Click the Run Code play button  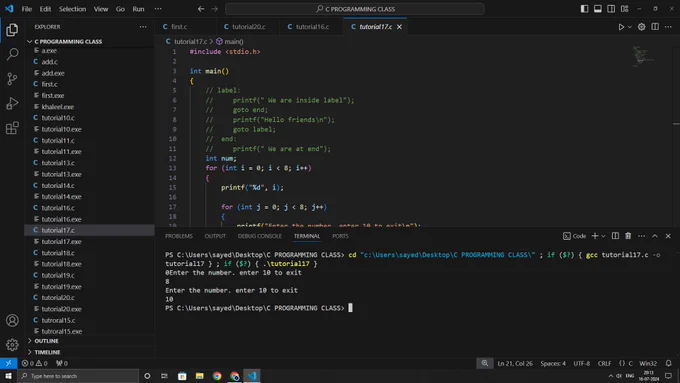click(621, 27)
